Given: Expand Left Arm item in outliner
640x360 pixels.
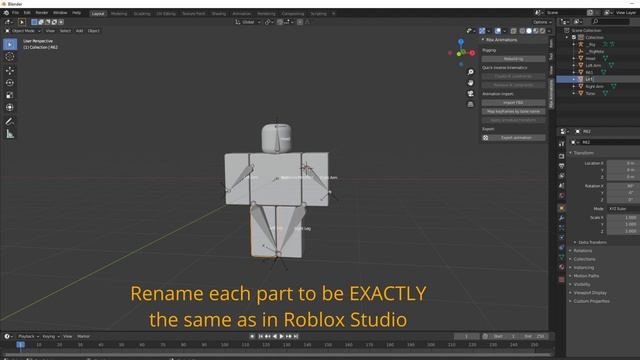Looking at the screenshot, I should [x=574, y=65].
